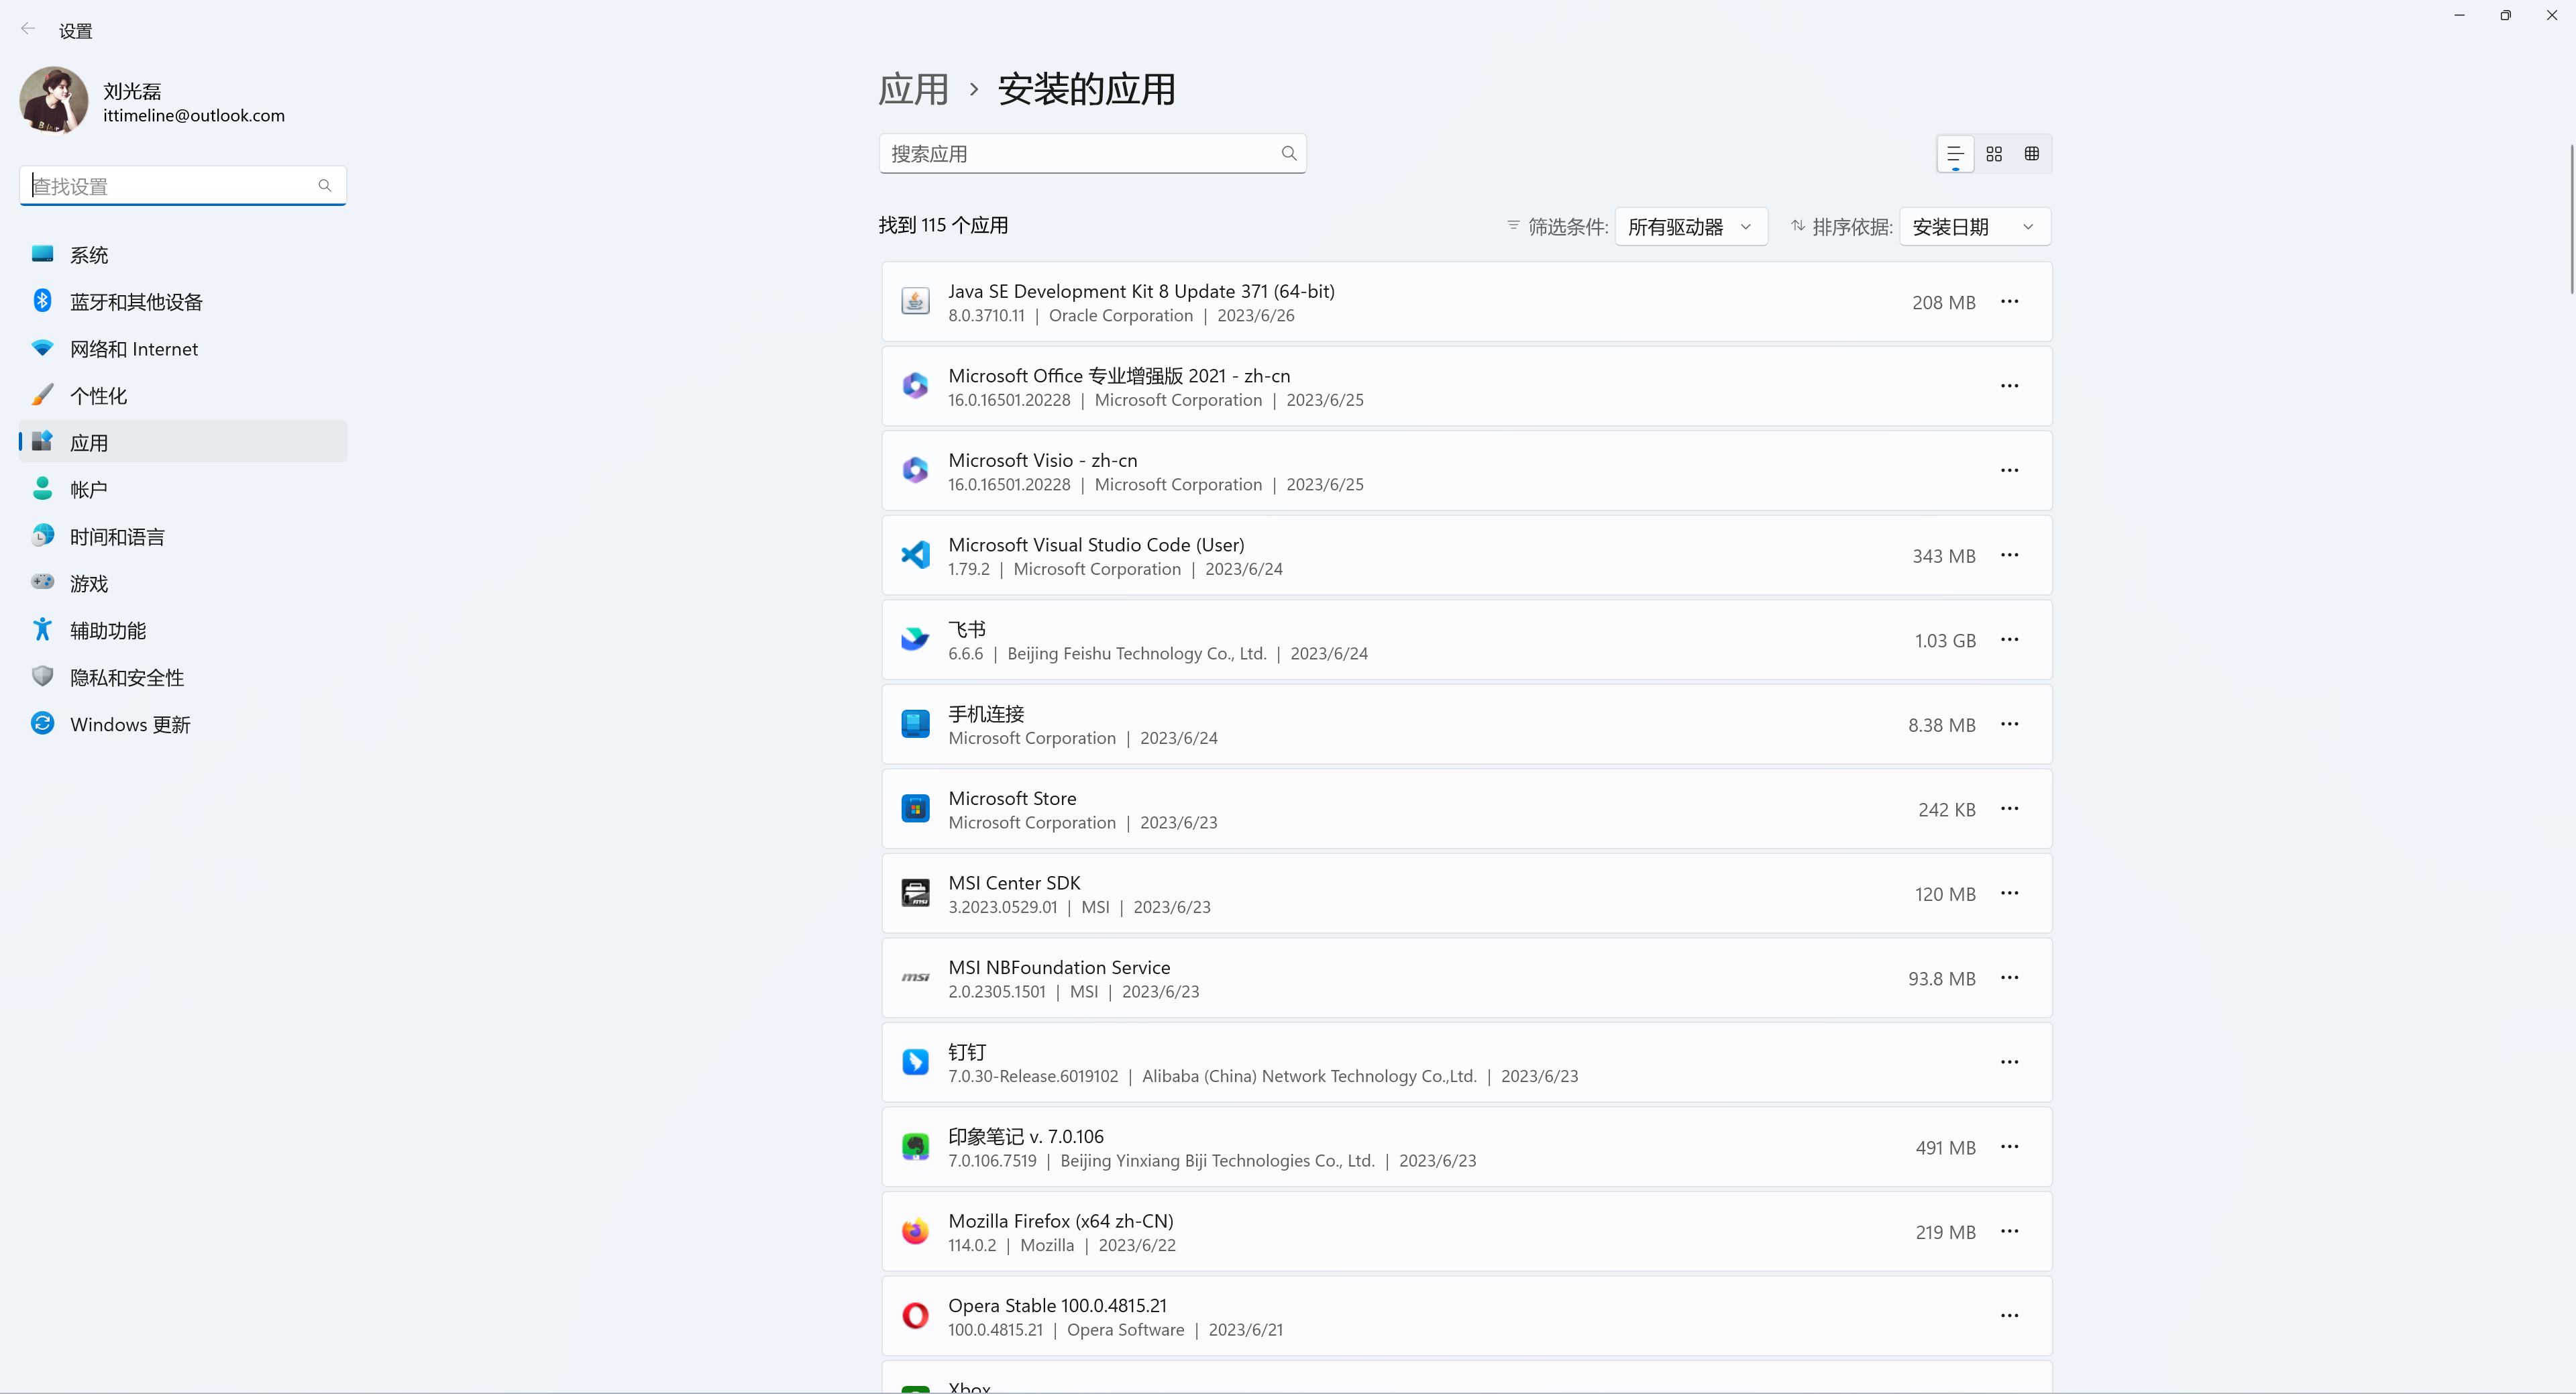The height and width of the screenshot is (1394, 2576).
Task: Click magnifier icon in 查找设置 box
Action: coord(325,185)
